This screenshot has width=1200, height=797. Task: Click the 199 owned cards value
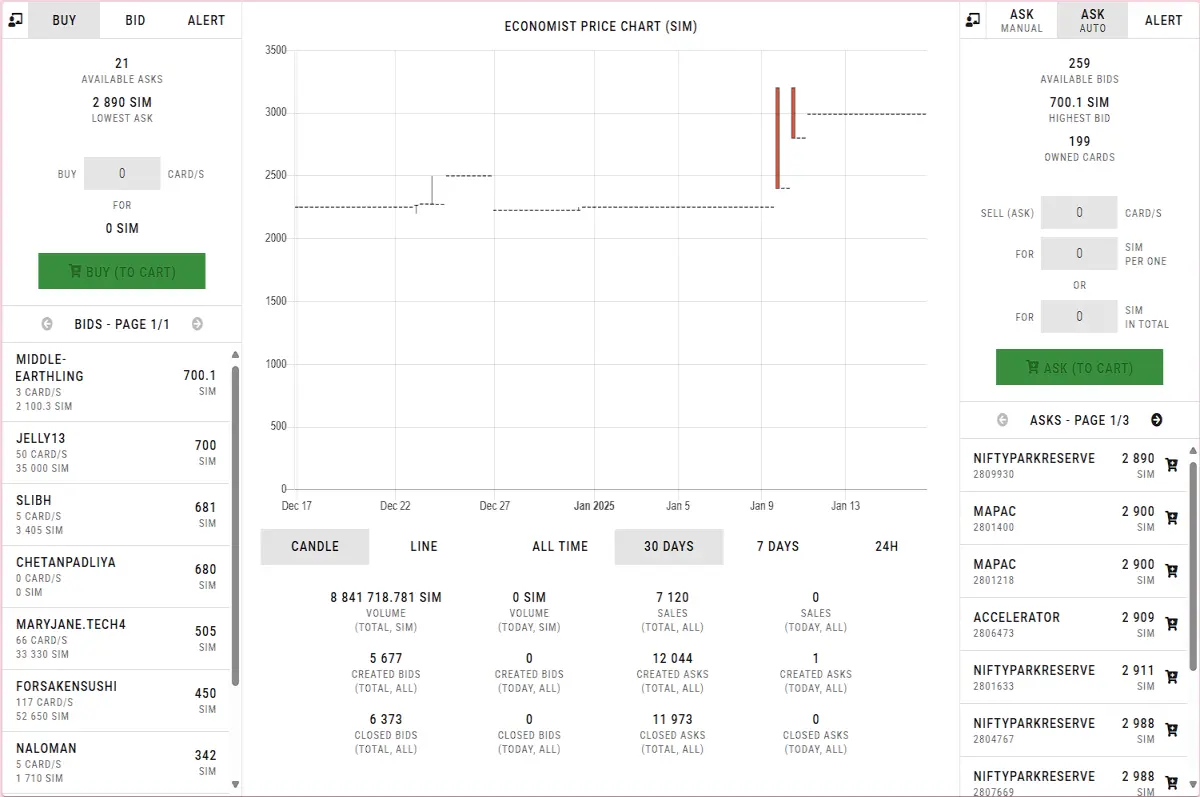click(1079, 141)
